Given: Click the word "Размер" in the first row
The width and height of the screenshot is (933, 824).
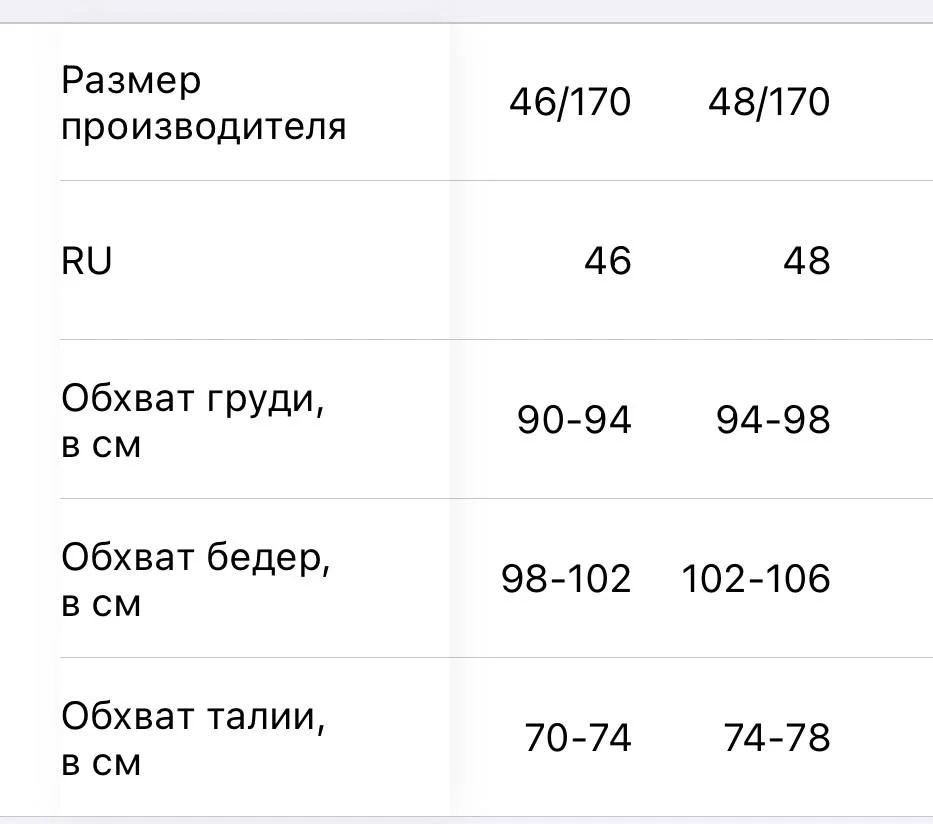Looking at the screenshot, I should click(131, 80).
